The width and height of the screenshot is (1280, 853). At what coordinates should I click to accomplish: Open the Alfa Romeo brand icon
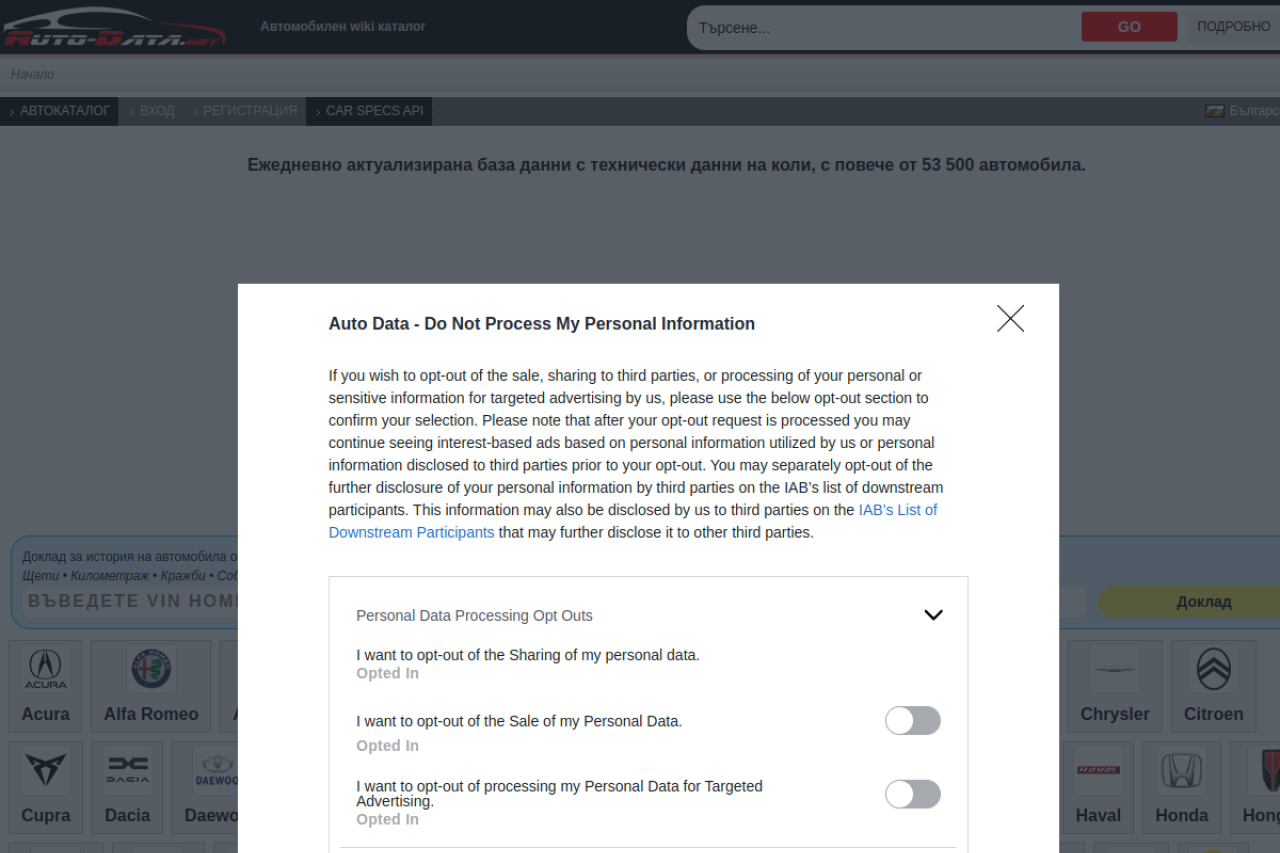(x=151, y=669)
